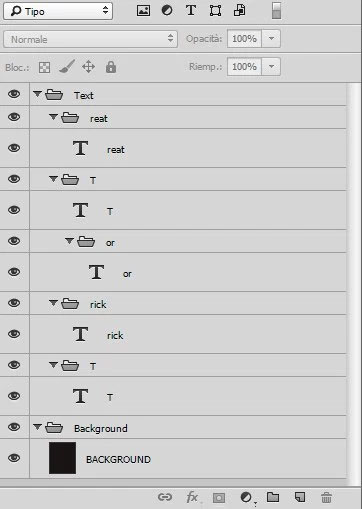Filter layers by smart object icon

coord(240,10)
